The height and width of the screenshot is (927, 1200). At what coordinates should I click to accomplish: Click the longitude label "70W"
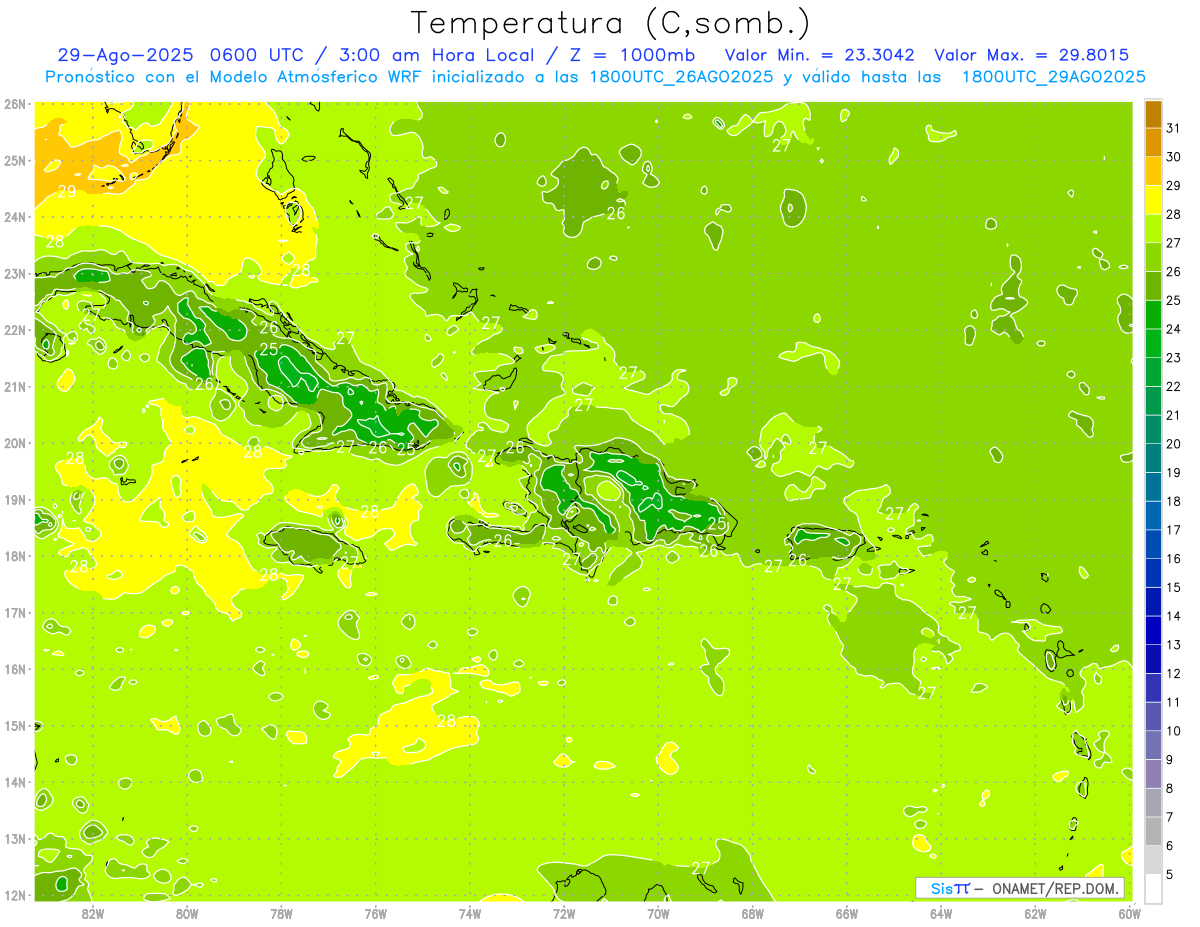pos(658,914)
